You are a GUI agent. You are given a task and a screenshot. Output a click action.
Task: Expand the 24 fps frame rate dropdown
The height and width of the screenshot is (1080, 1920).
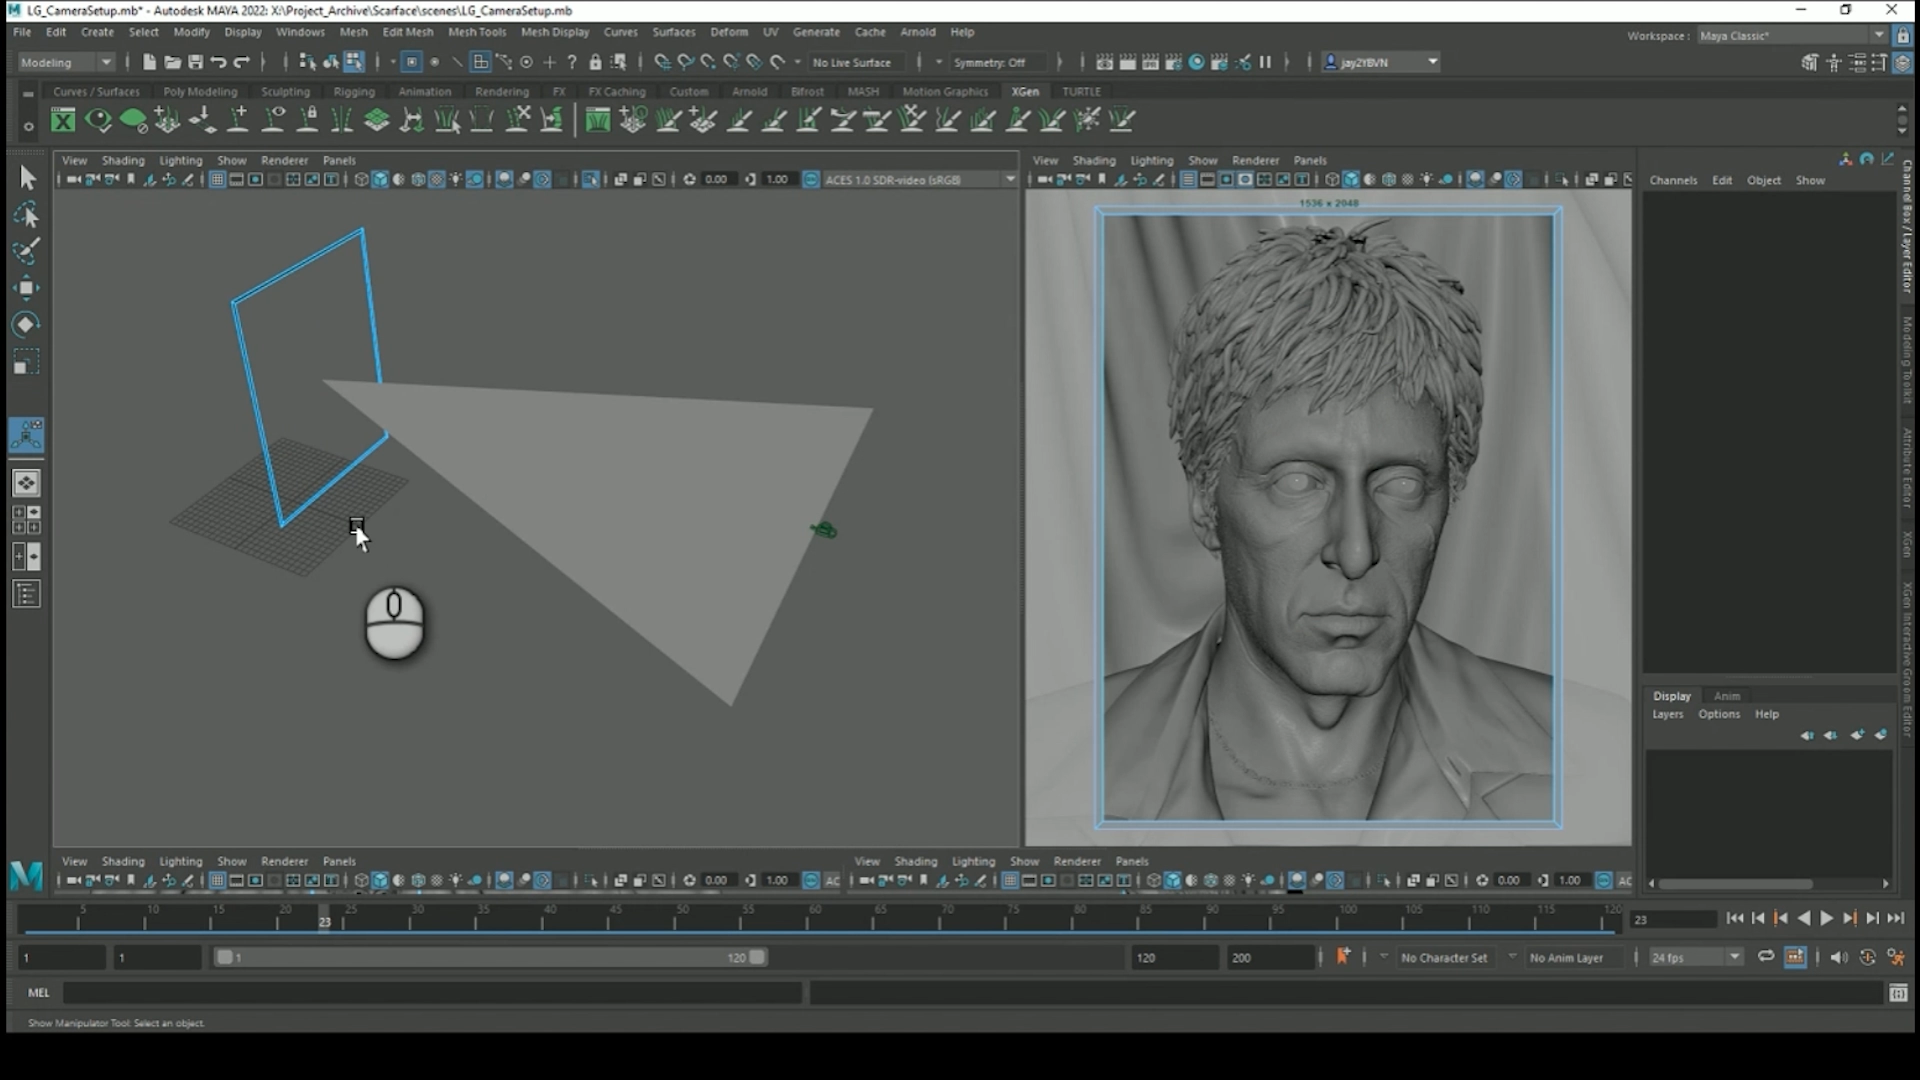click(1735, 957)
